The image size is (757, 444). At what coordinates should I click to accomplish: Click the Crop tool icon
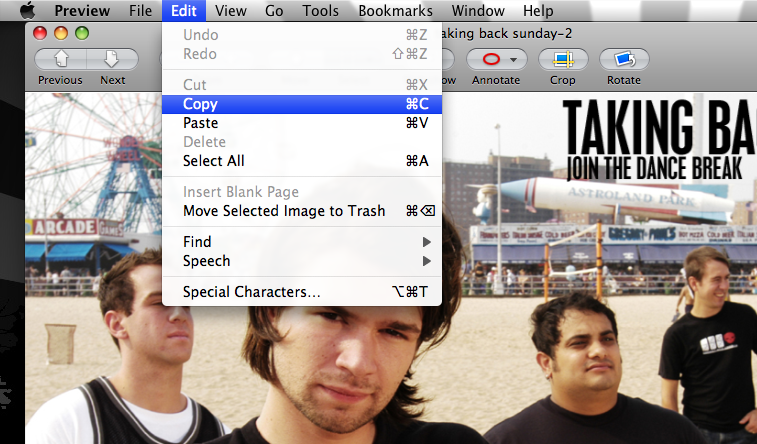point(563,59)
